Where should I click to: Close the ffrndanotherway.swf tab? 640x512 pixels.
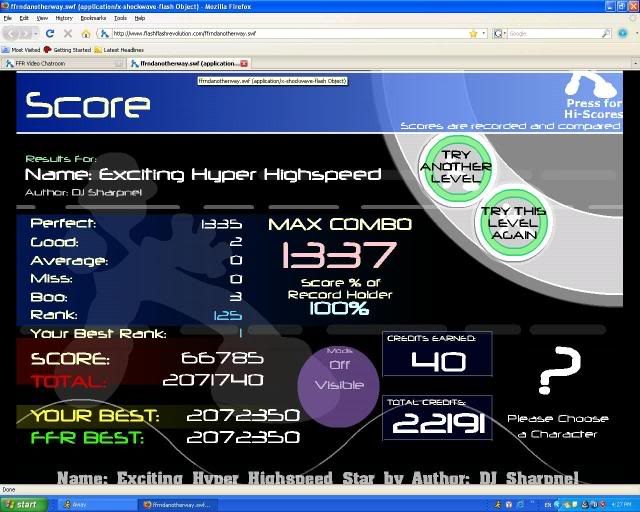click(244, 63)
